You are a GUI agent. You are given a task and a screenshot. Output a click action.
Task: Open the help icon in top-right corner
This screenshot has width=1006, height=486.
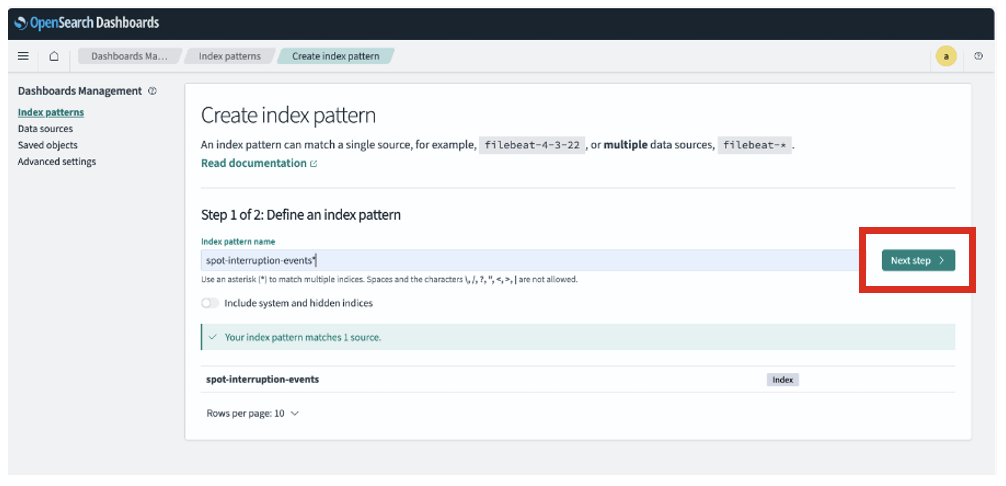tap(978, 57)
